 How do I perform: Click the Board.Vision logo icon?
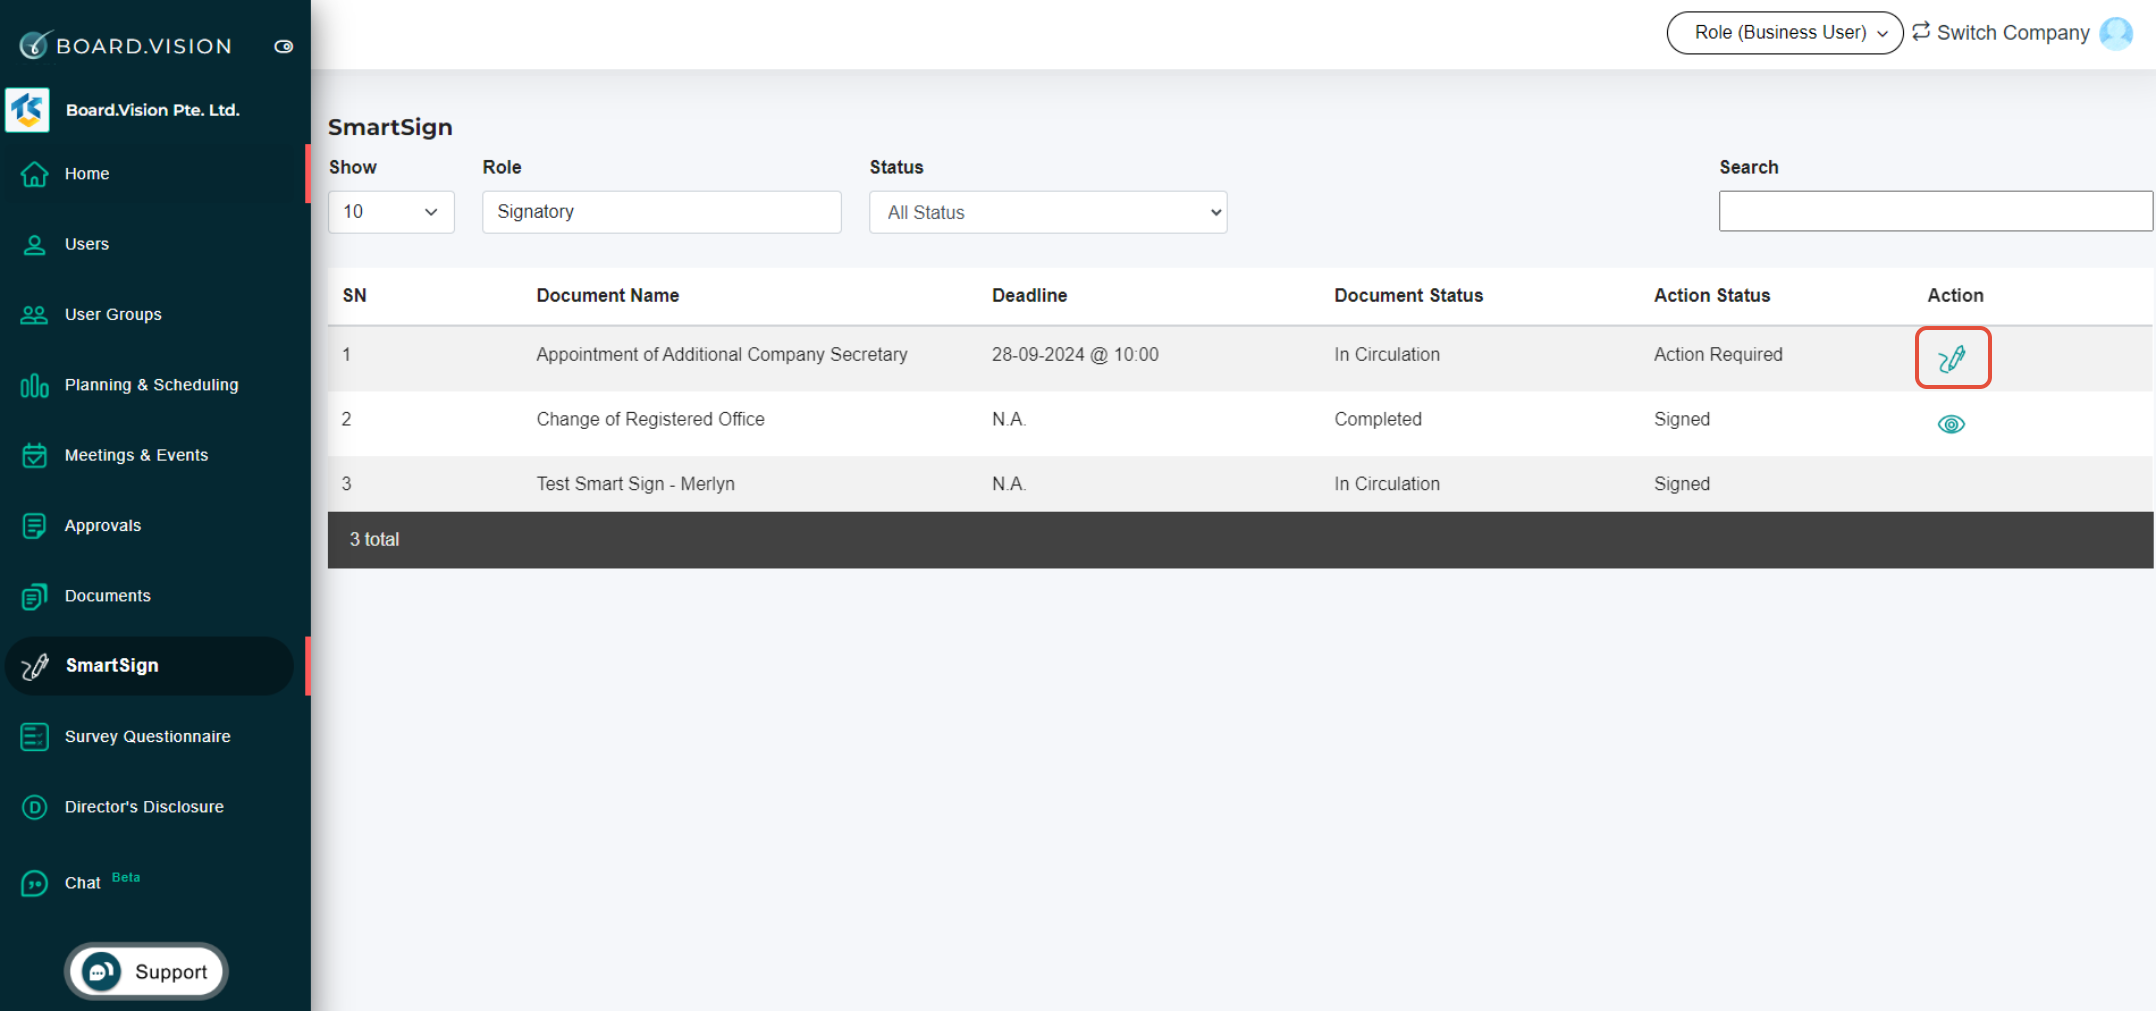[34, 45]
